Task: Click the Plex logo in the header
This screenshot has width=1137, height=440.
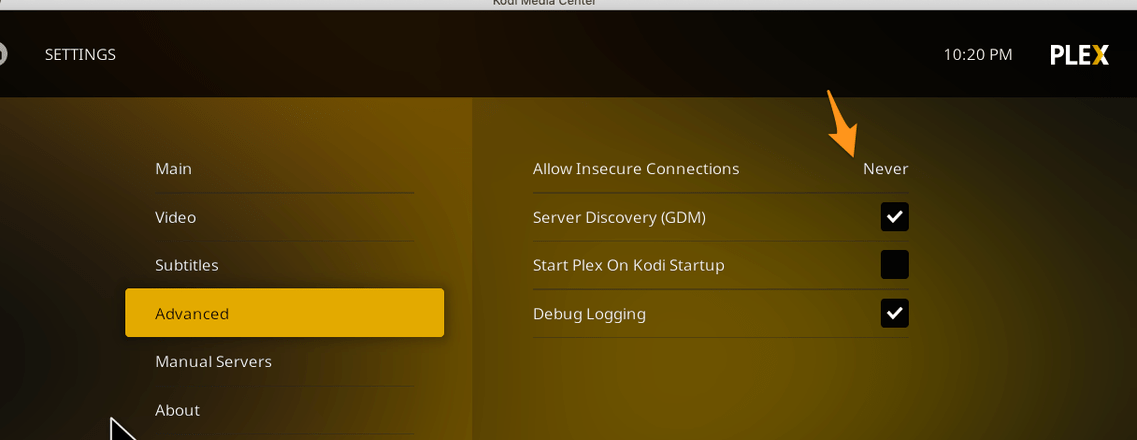Action: click(1080, 54)
